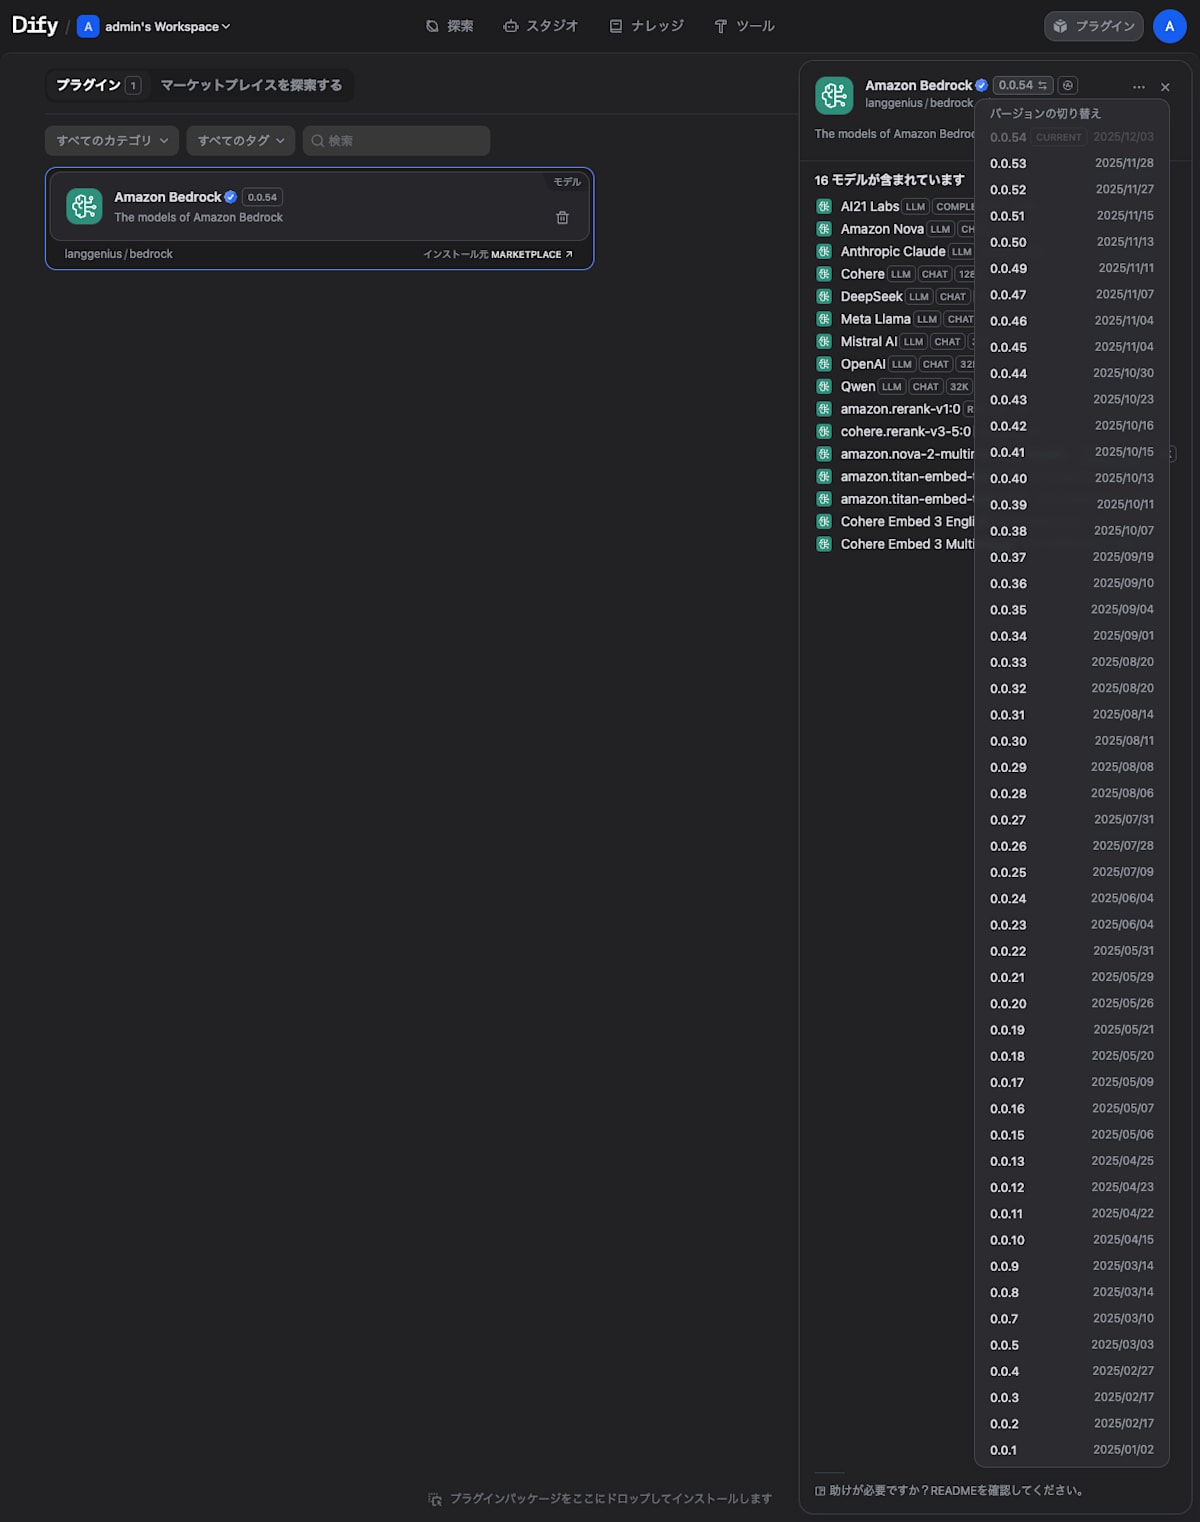Select version 0.0.44

[x=1072, y=373]
